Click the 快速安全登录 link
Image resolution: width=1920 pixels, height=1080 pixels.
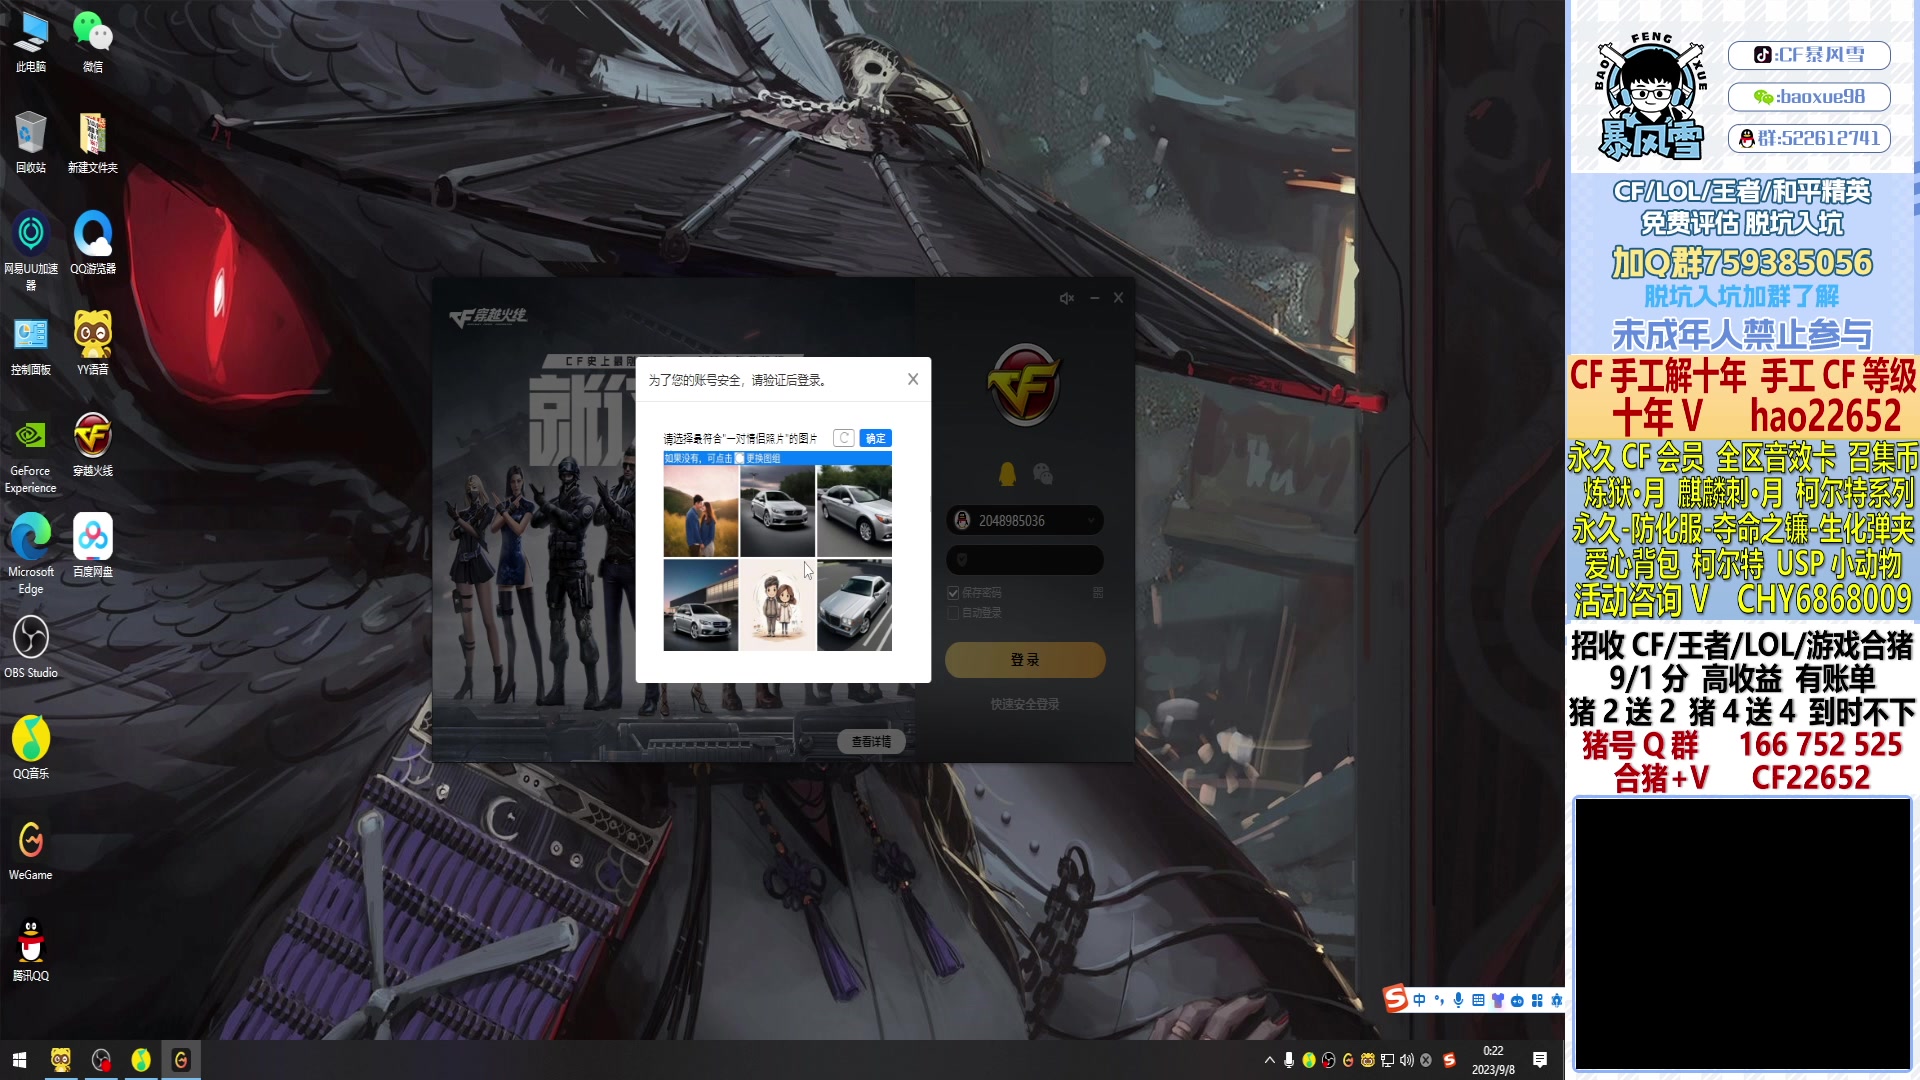pos(1025,704)
